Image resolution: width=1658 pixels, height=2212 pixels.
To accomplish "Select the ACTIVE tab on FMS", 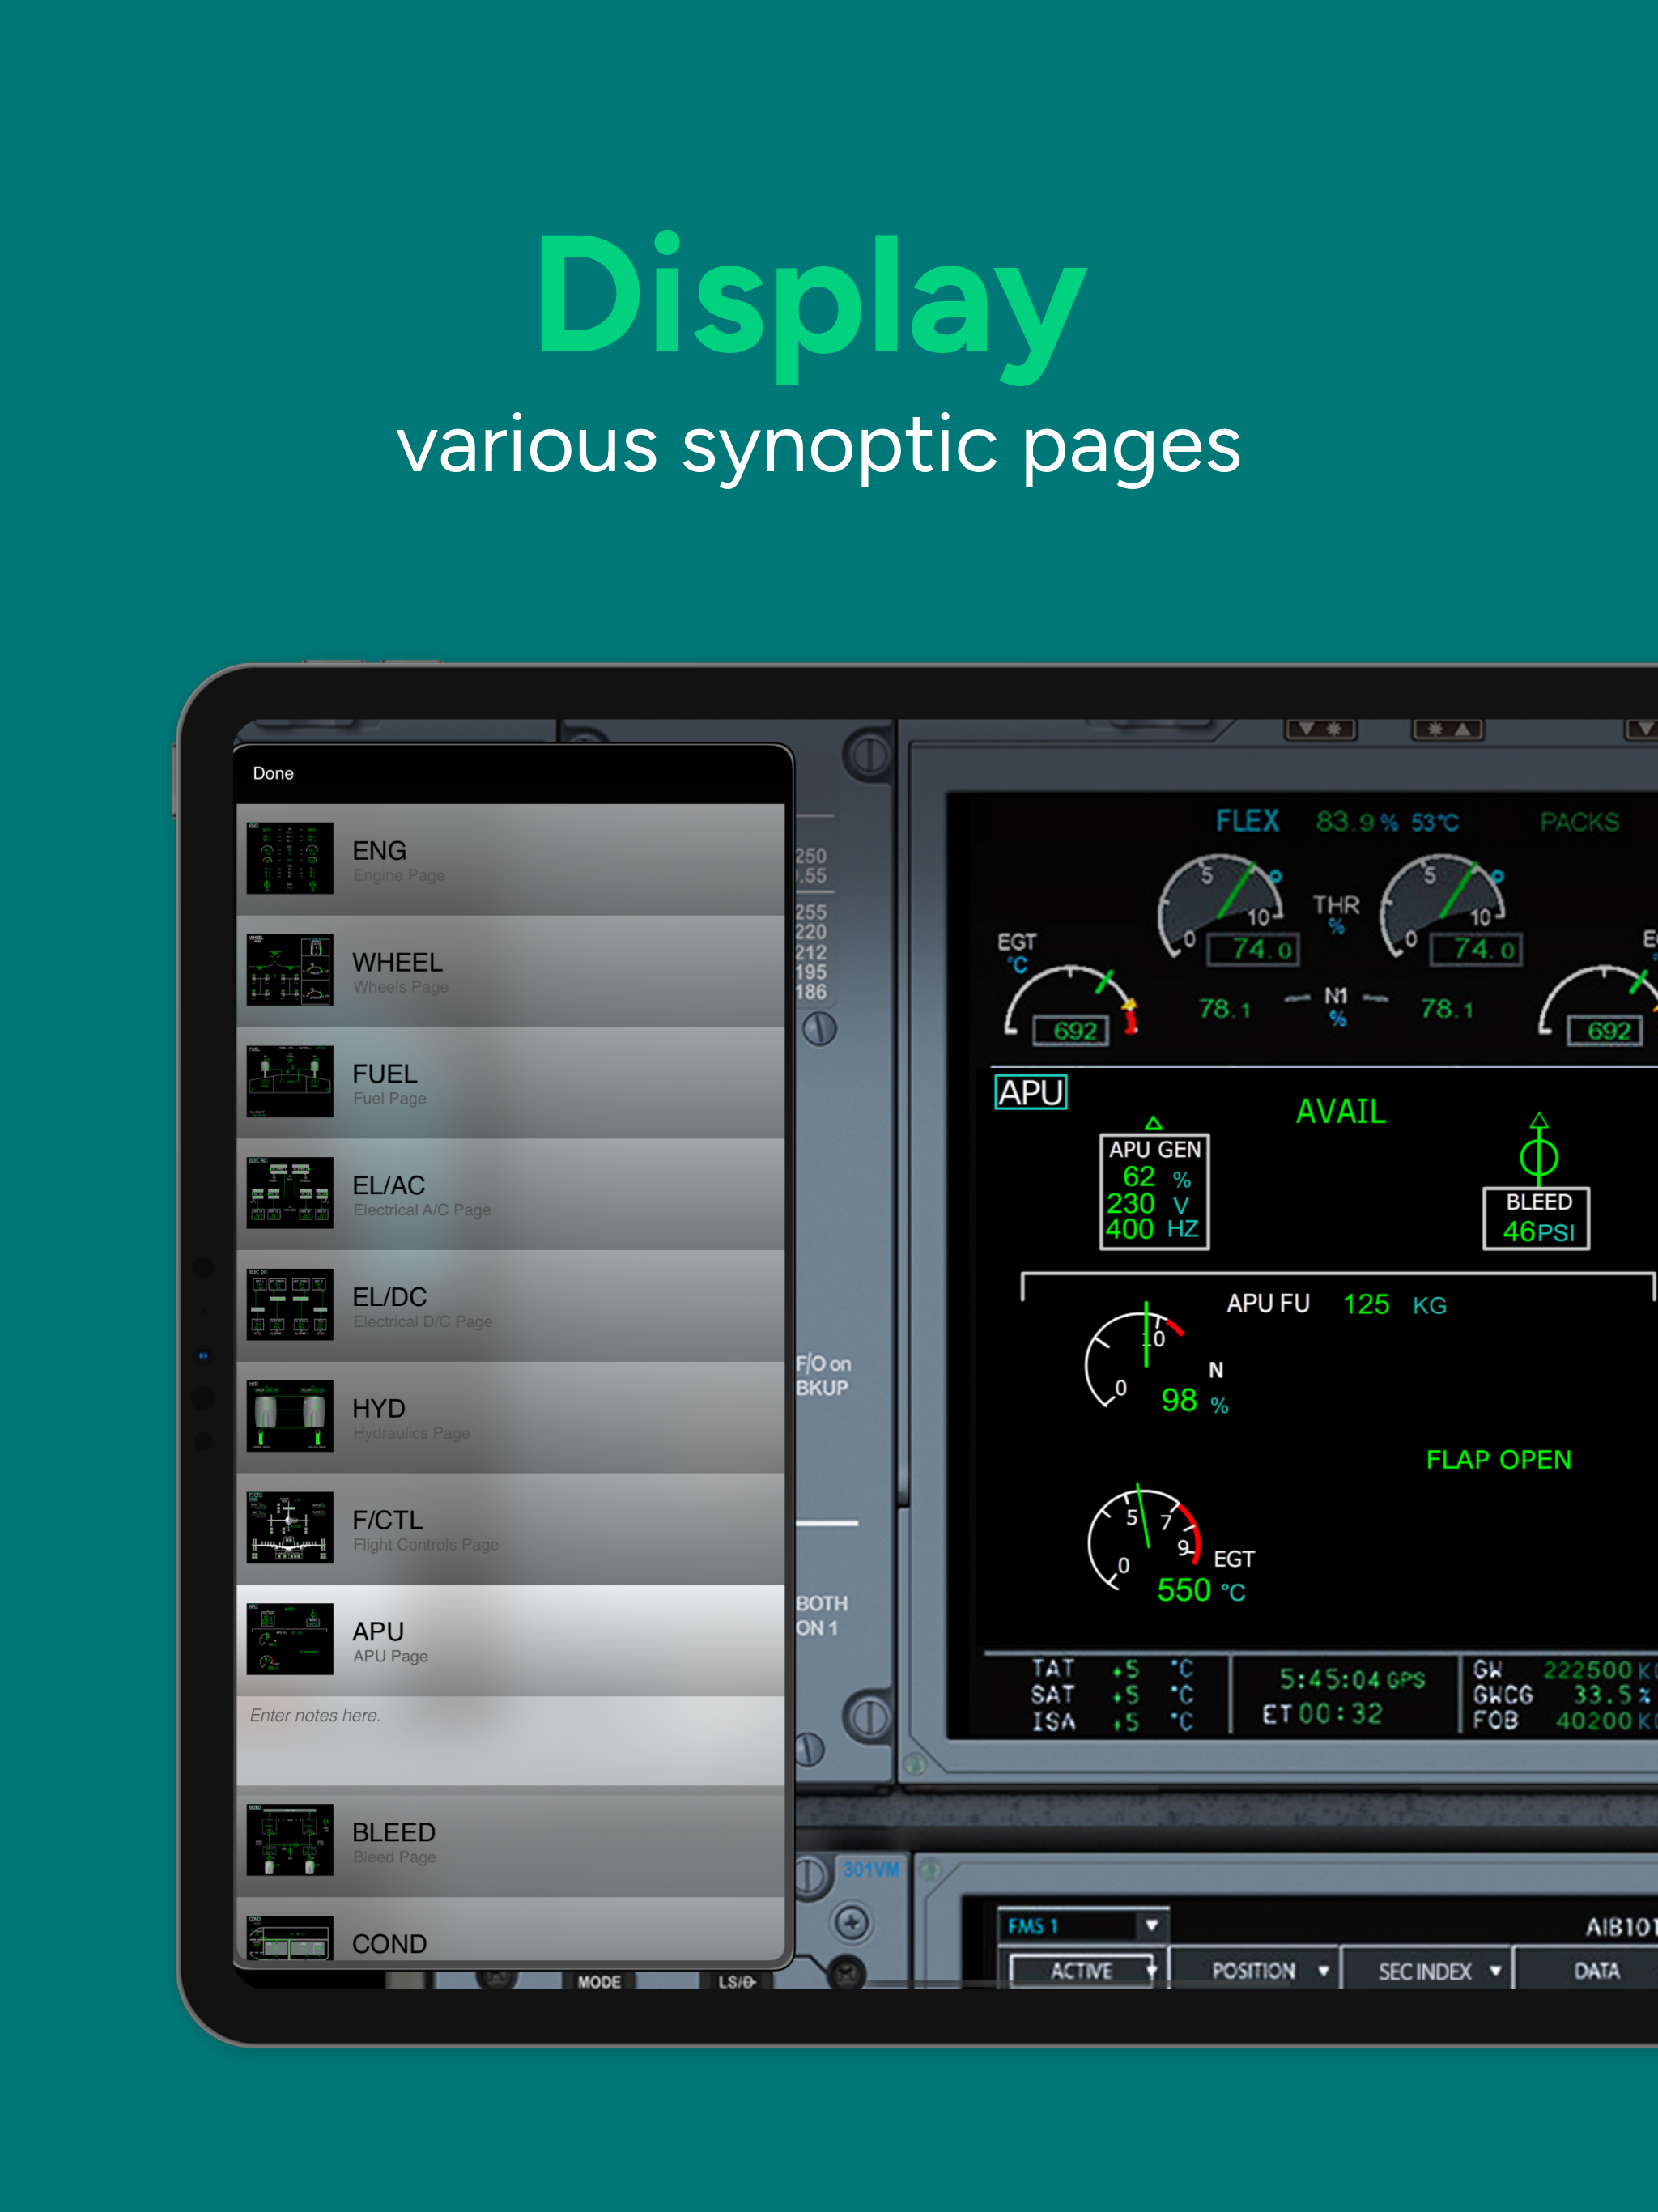I will (x=1081, y=1971).
